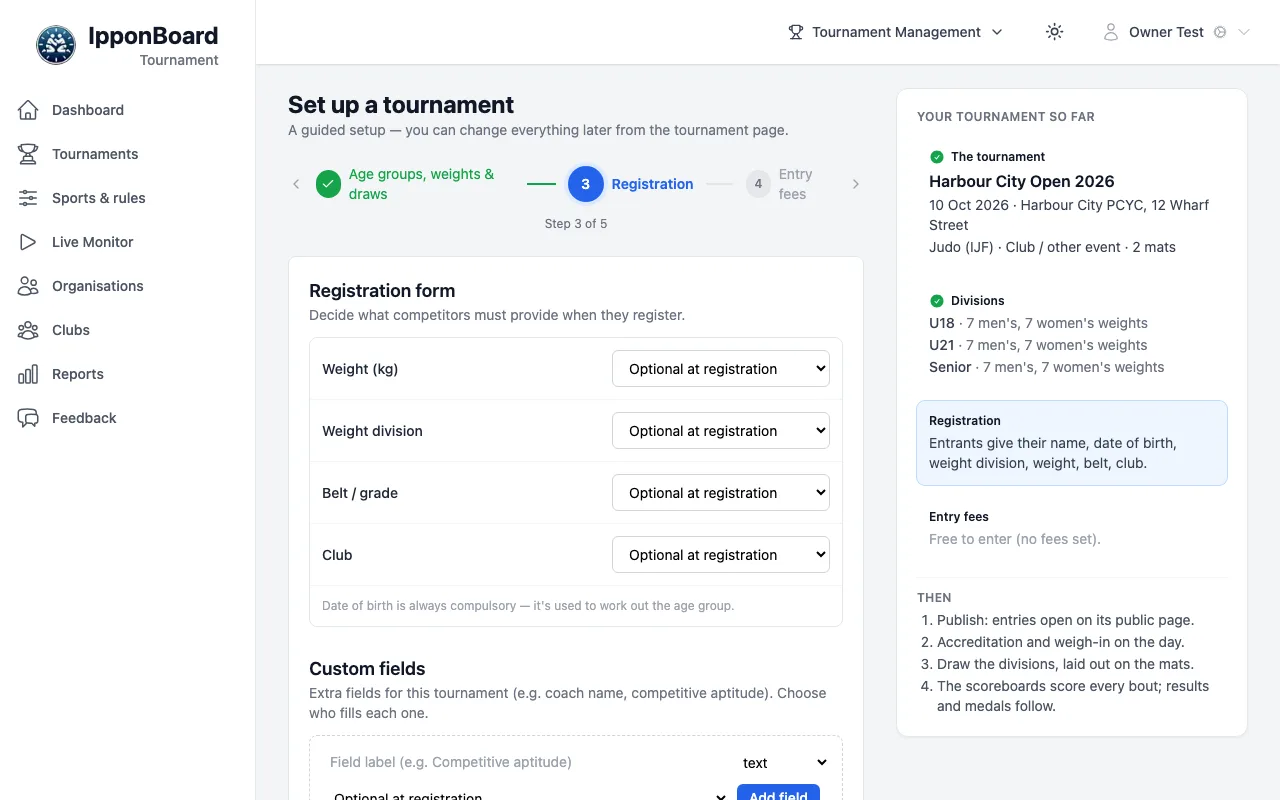Image resolution: width=1280 pixels, height=800 pixels.
Task: Change the Belt / grade requirement dropdown
Action: coord(721,493)
